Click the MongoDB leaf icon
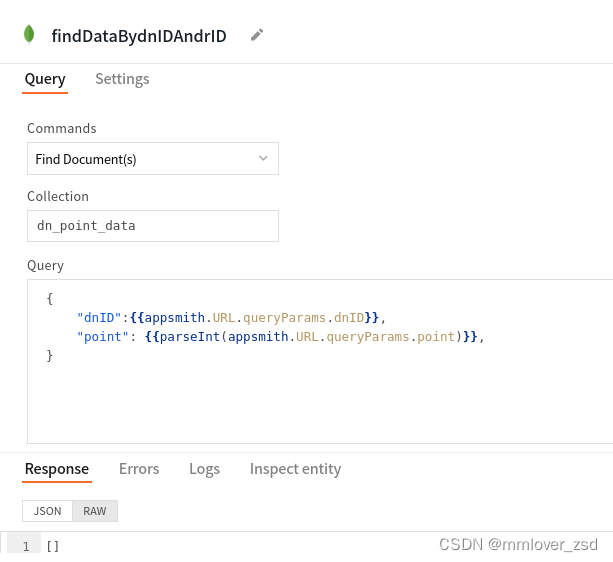This screenshot has height=562, width=613. [x=29, y=34]
